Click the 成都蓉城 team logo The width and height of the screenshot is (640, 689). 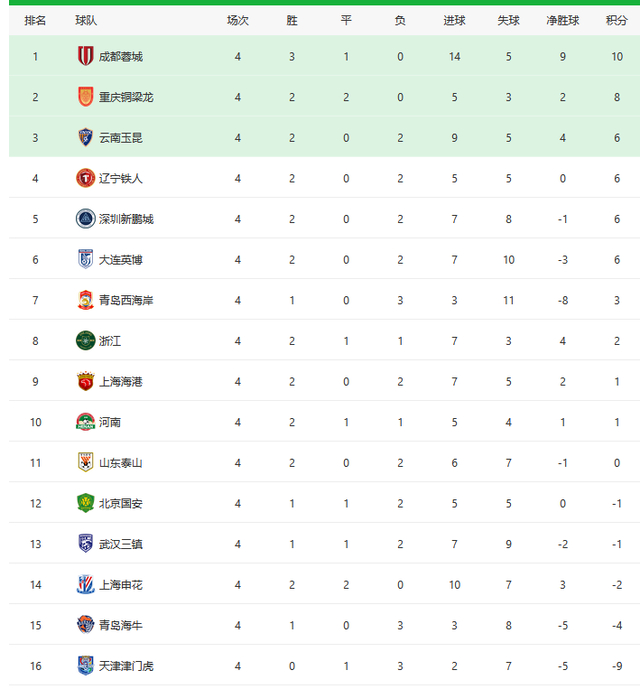tap(85, 57)
